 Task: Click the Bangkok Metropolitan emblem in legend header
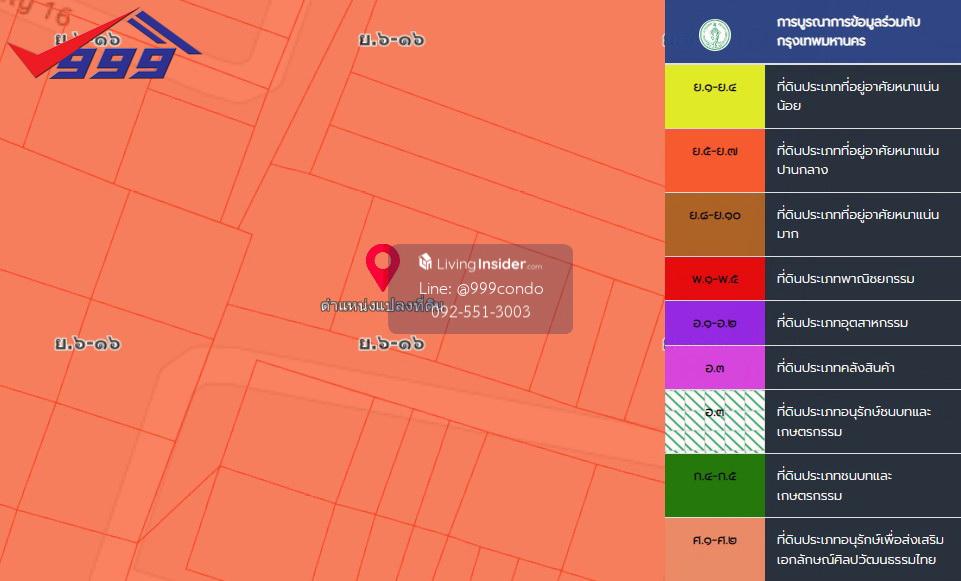tap(714, 36)
